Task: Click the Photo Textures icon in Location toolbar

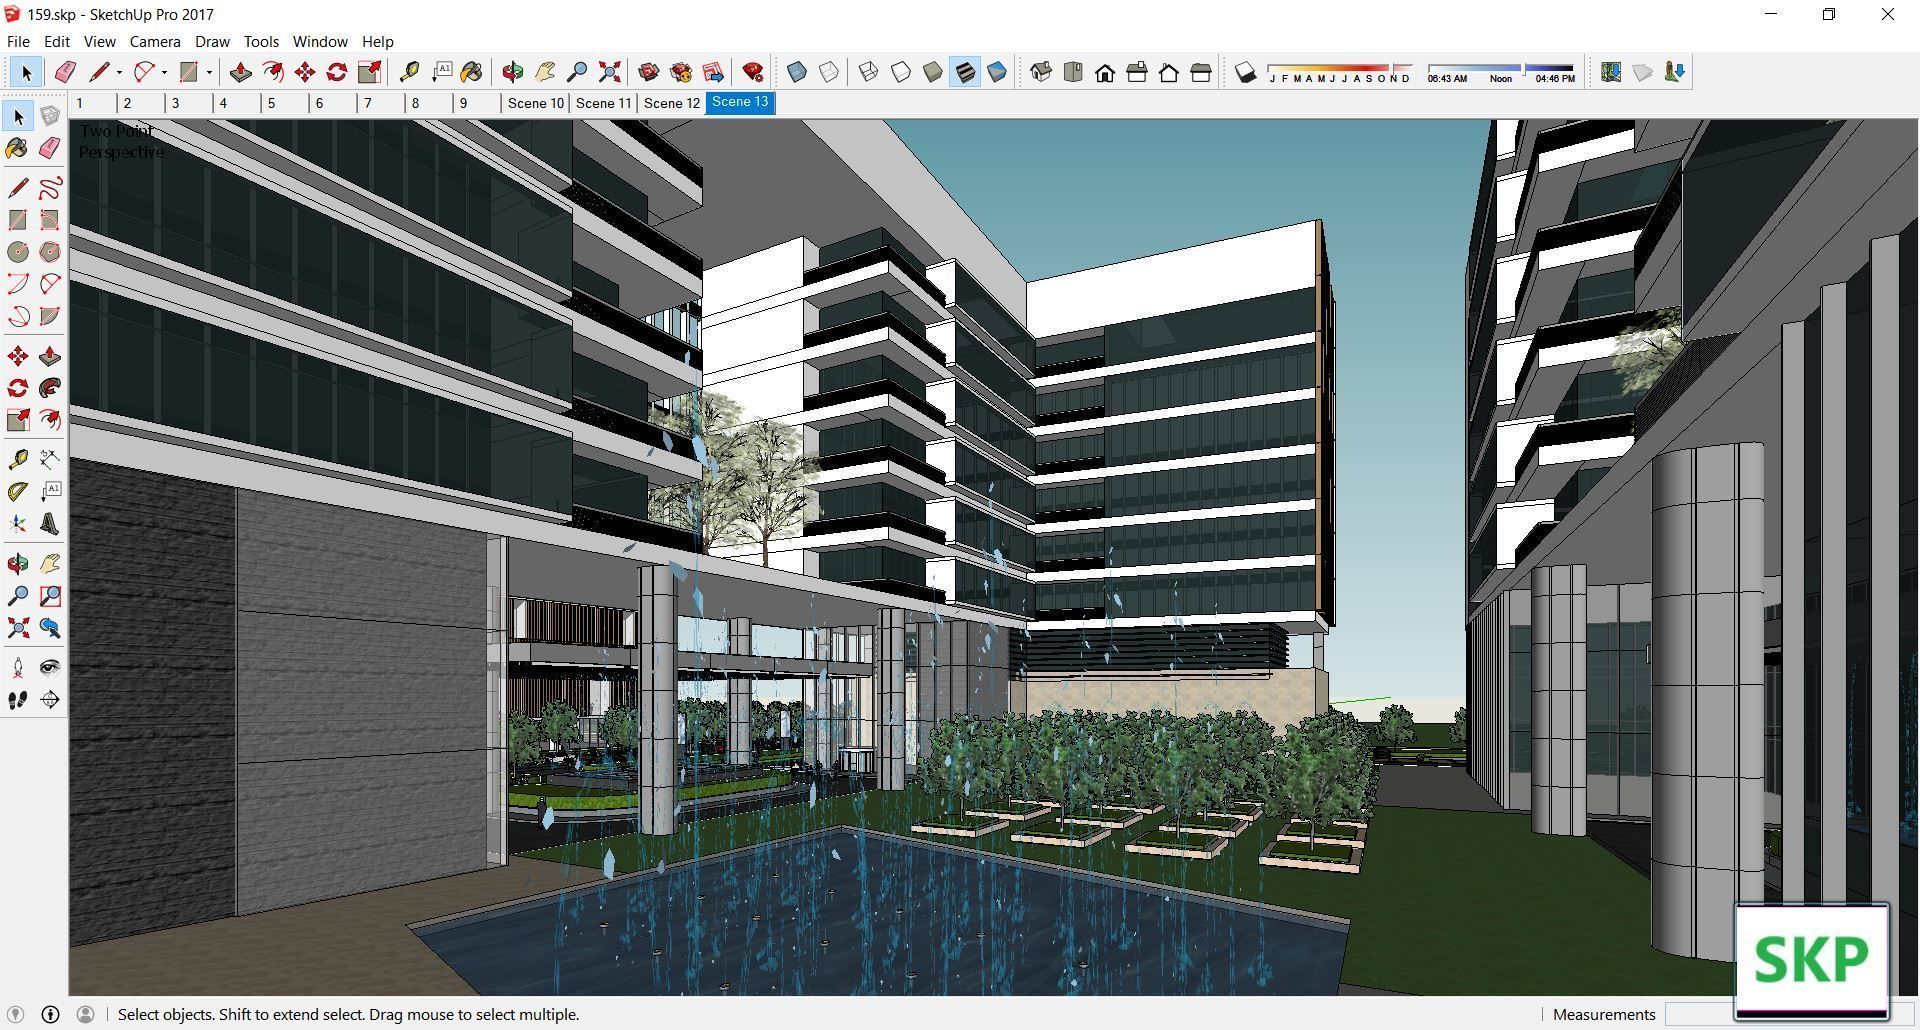Action: (x=1675, y=72)
